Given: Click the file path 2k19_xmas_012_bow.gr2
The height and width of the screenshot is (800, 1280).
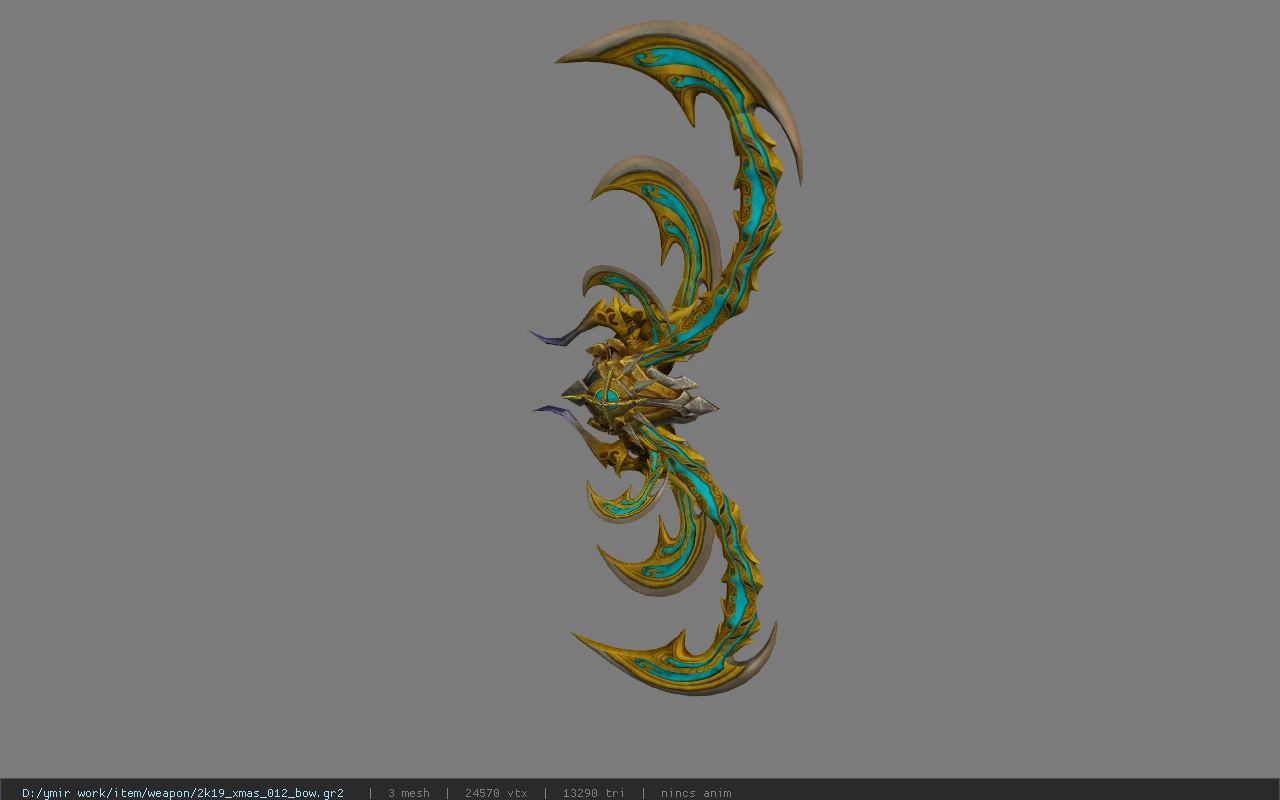Looking at the screenshot, I should coord(183,793).
